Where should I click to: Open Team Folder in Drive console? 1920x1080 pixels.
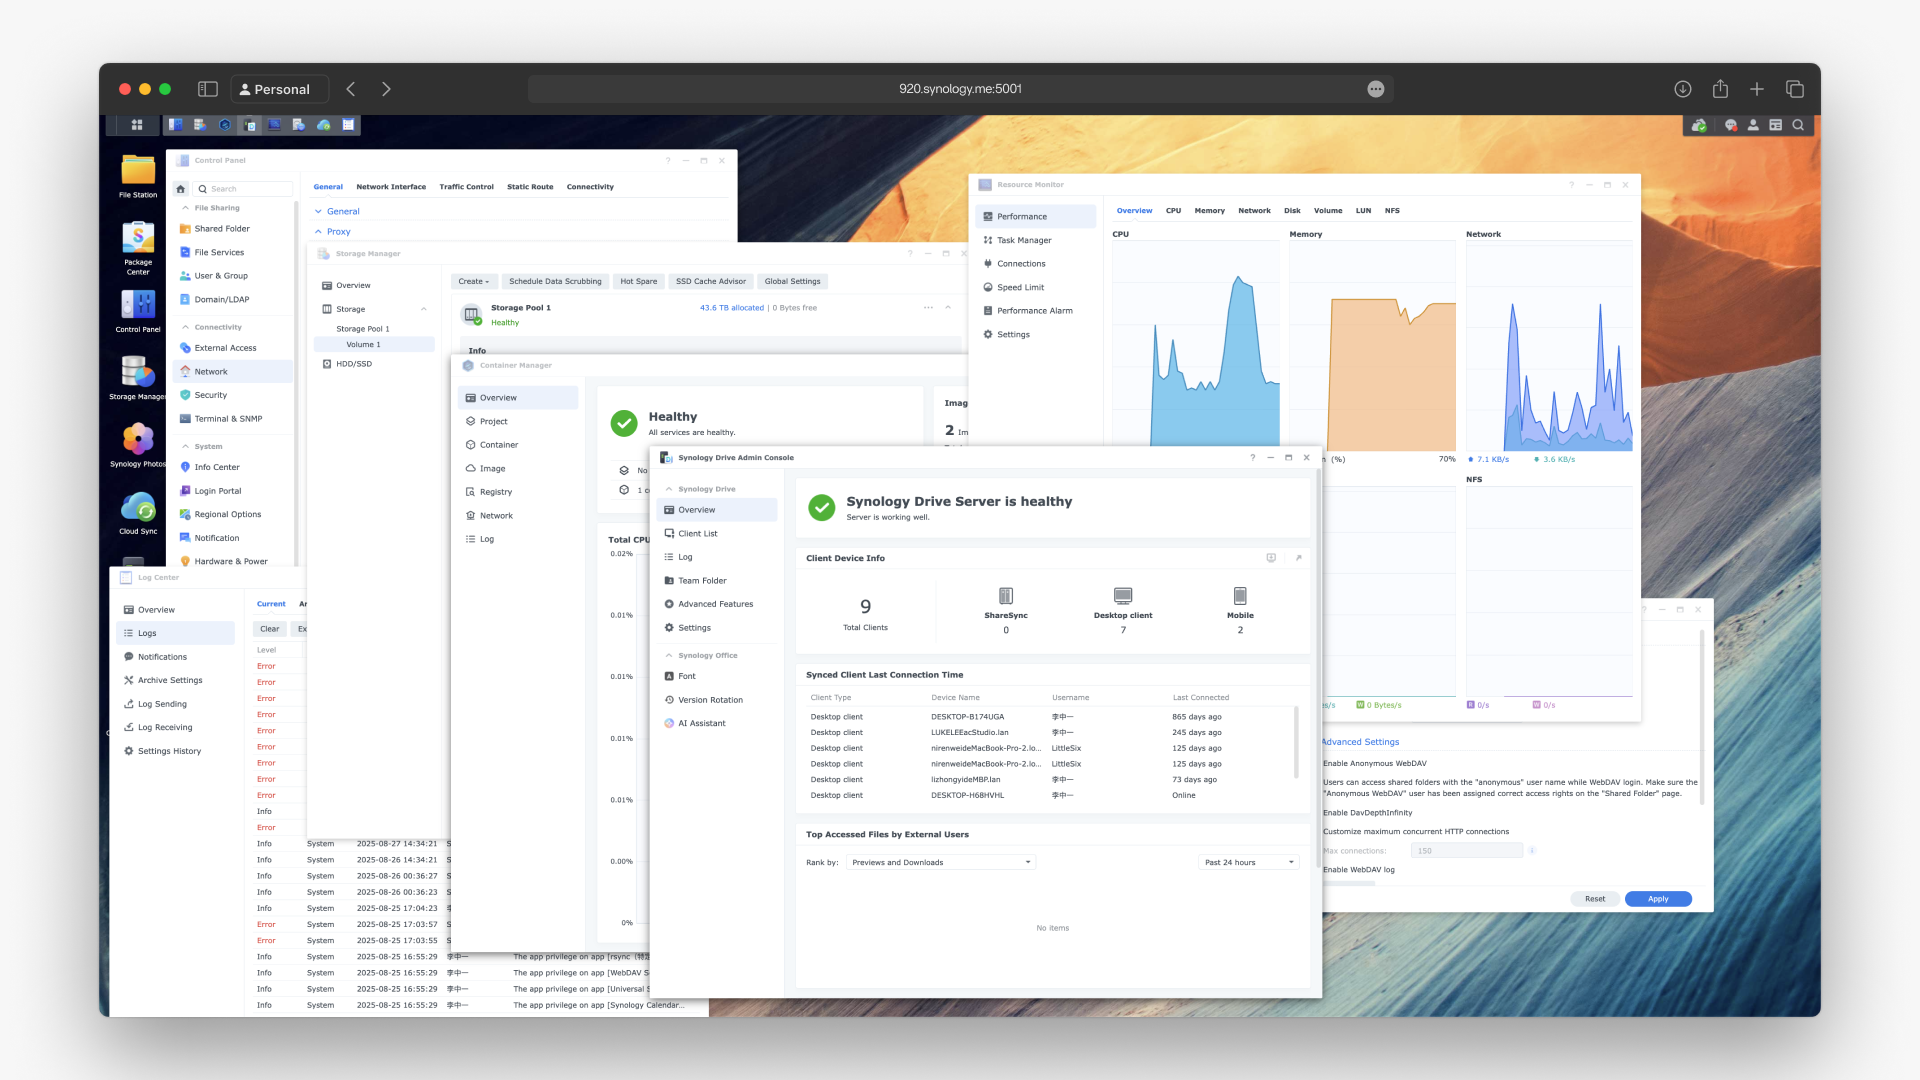click(716, 581)
